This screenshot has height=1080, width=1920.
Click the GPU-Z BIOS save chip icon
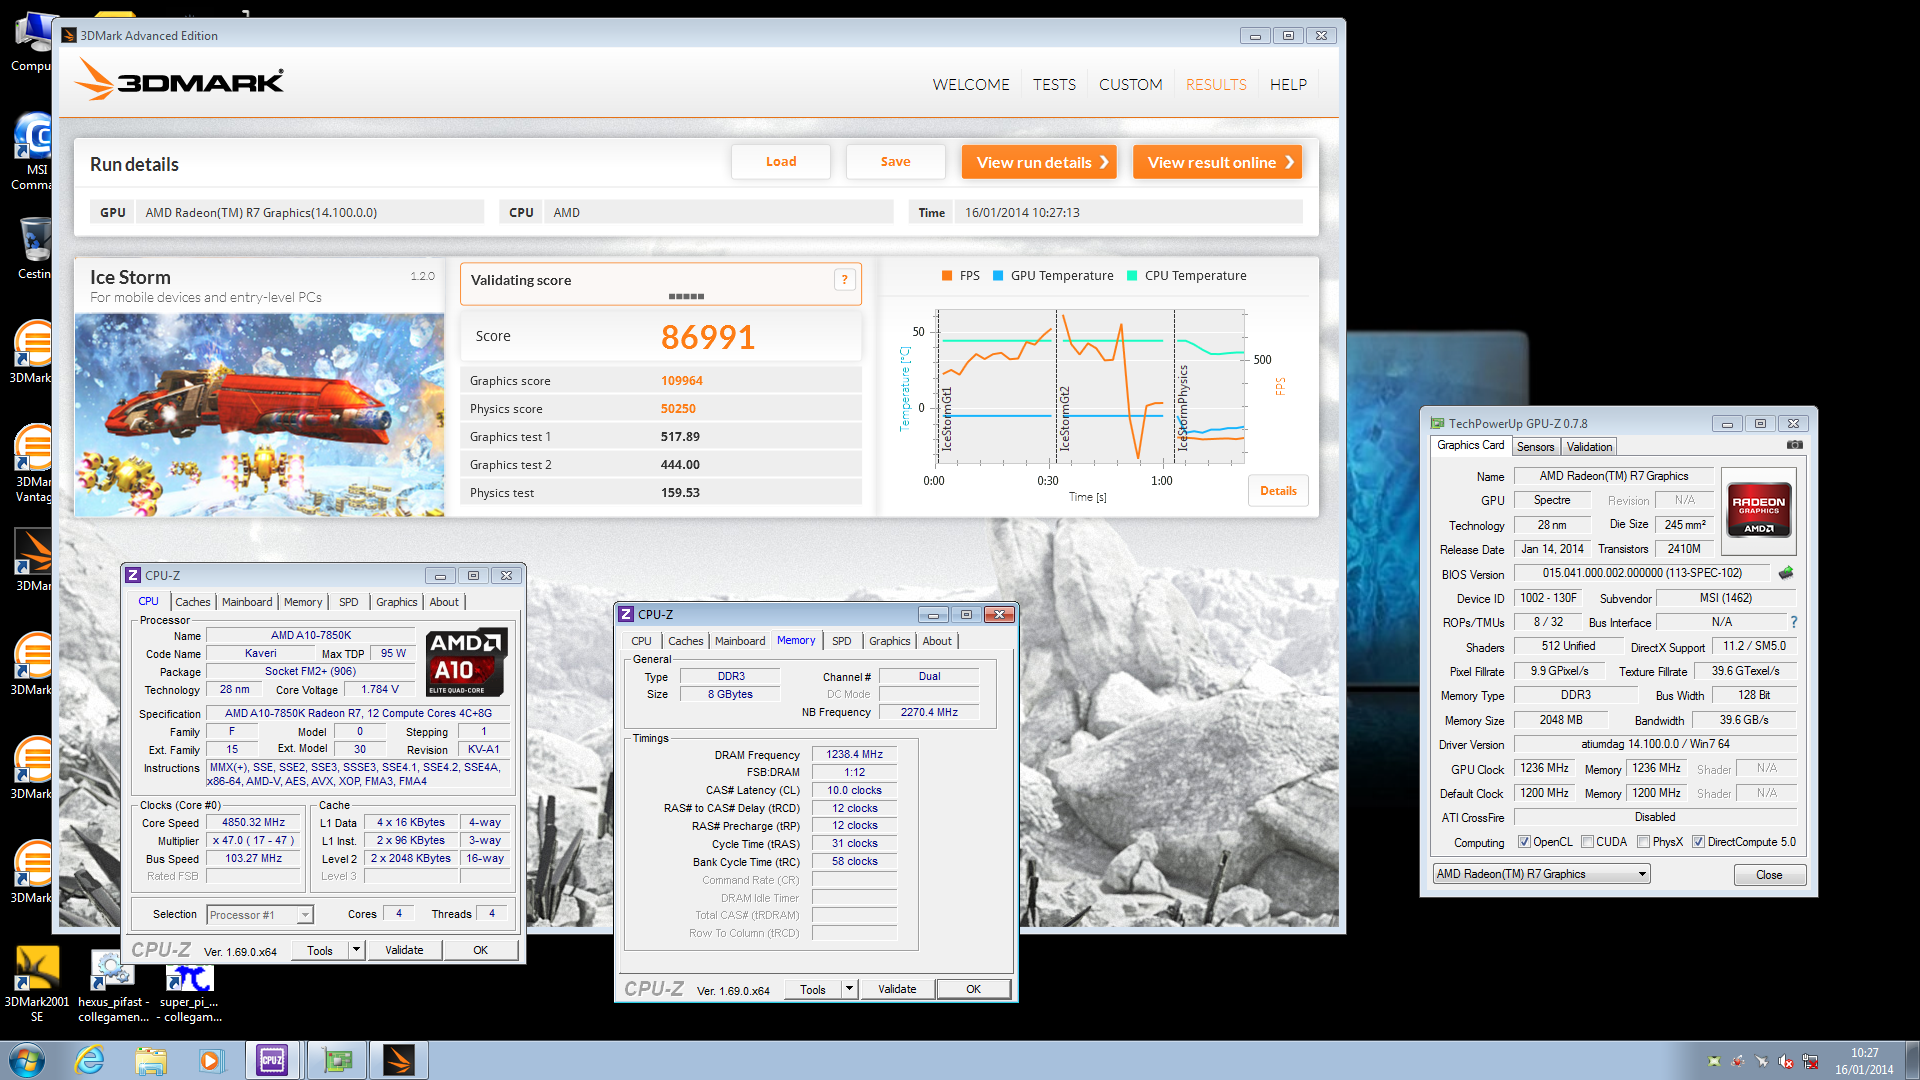[x=1786, y=573]
